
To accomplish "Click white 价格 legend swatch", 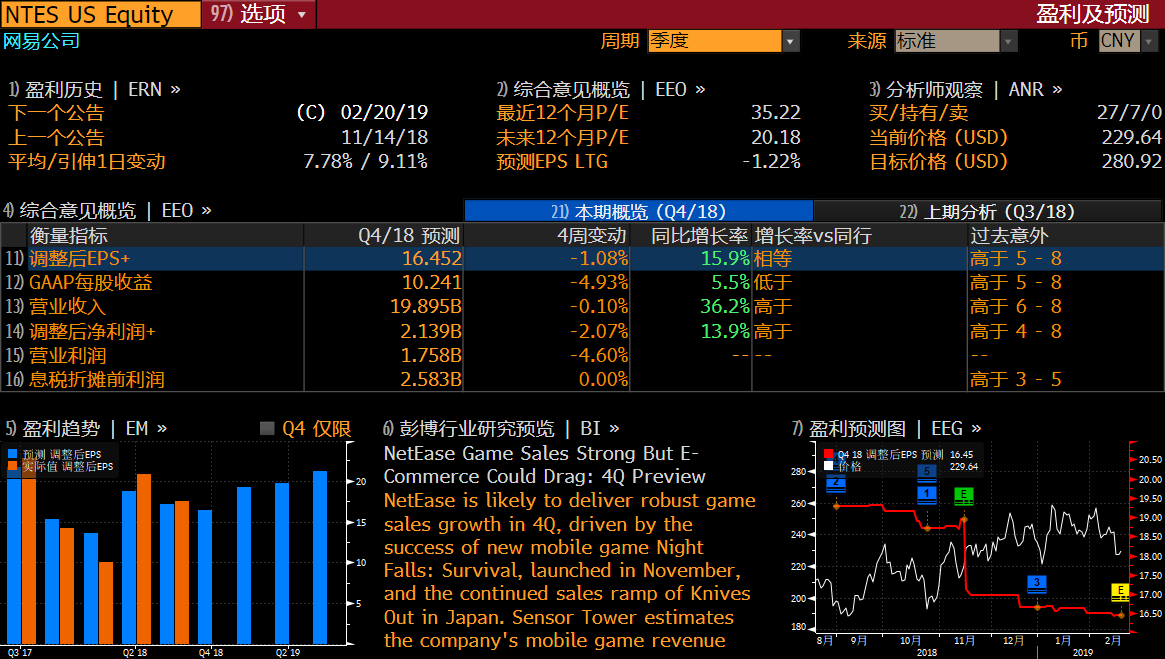I will (828, 466).
